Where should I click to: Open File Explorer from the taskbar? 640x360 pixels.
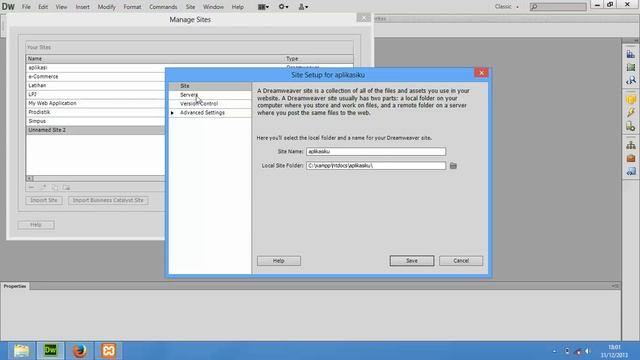(21, 350)
